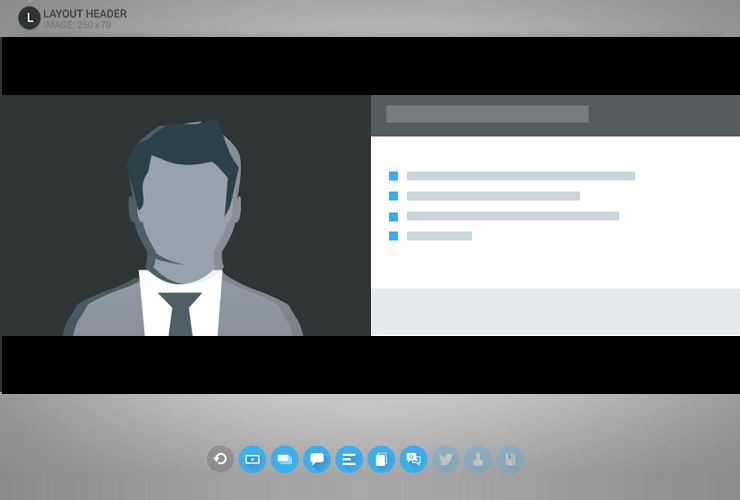Click the dimmed book resources icon

coord(510,459)
